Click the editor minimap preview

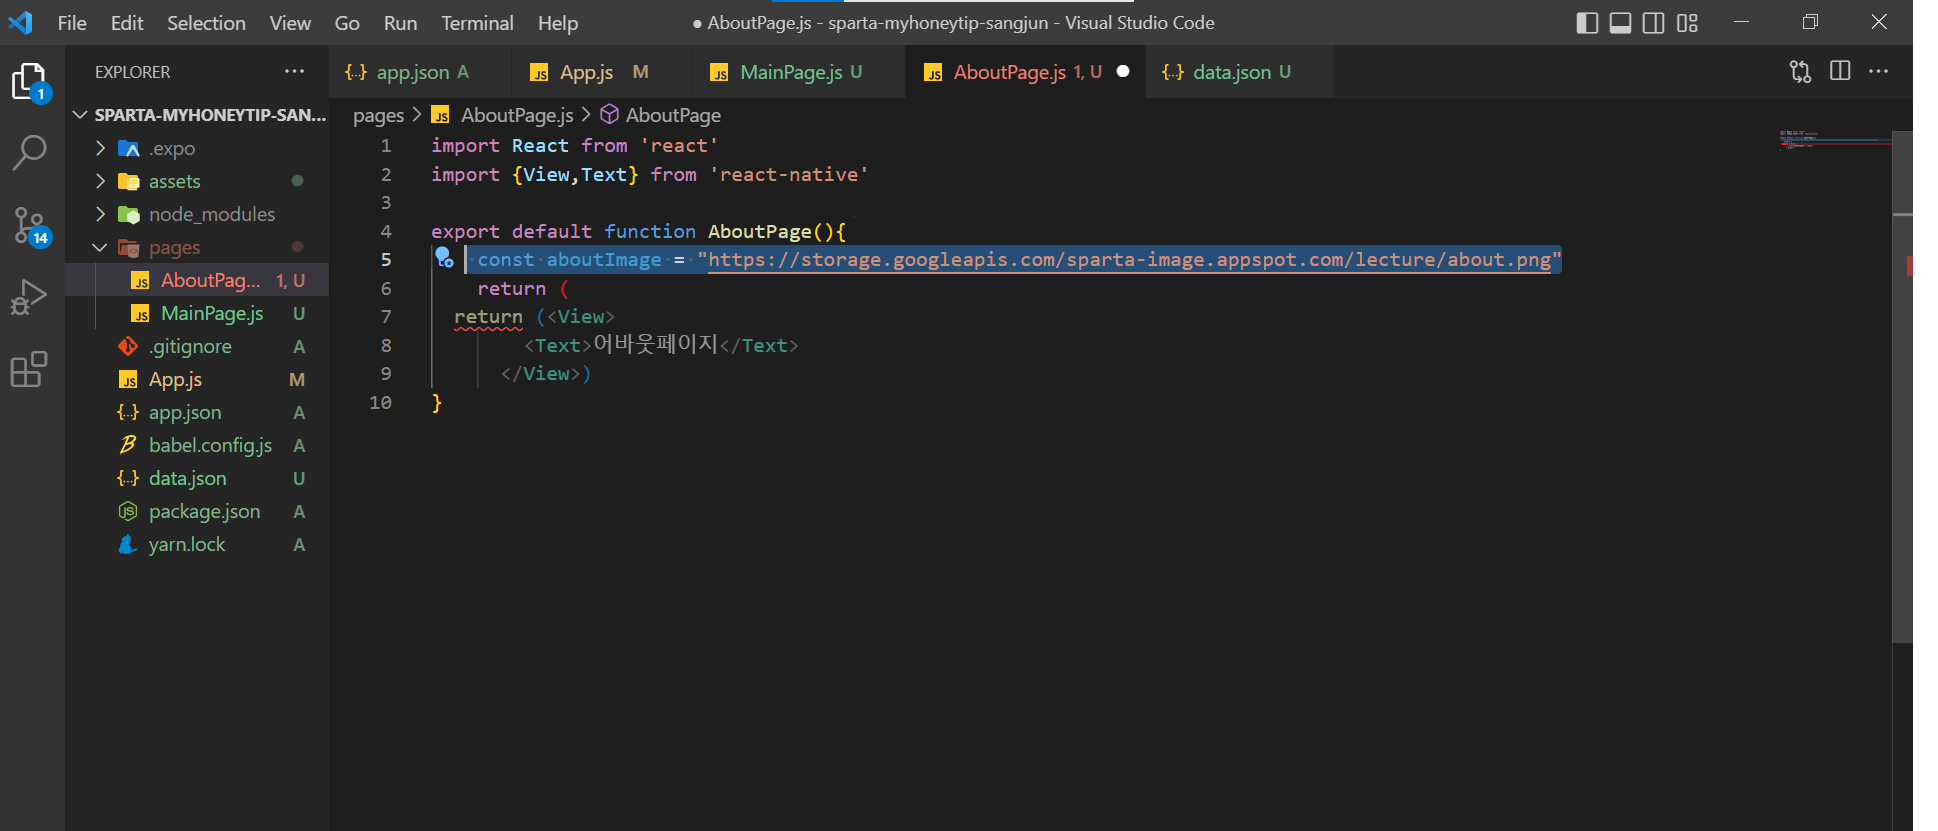[x=1835, y=139]
